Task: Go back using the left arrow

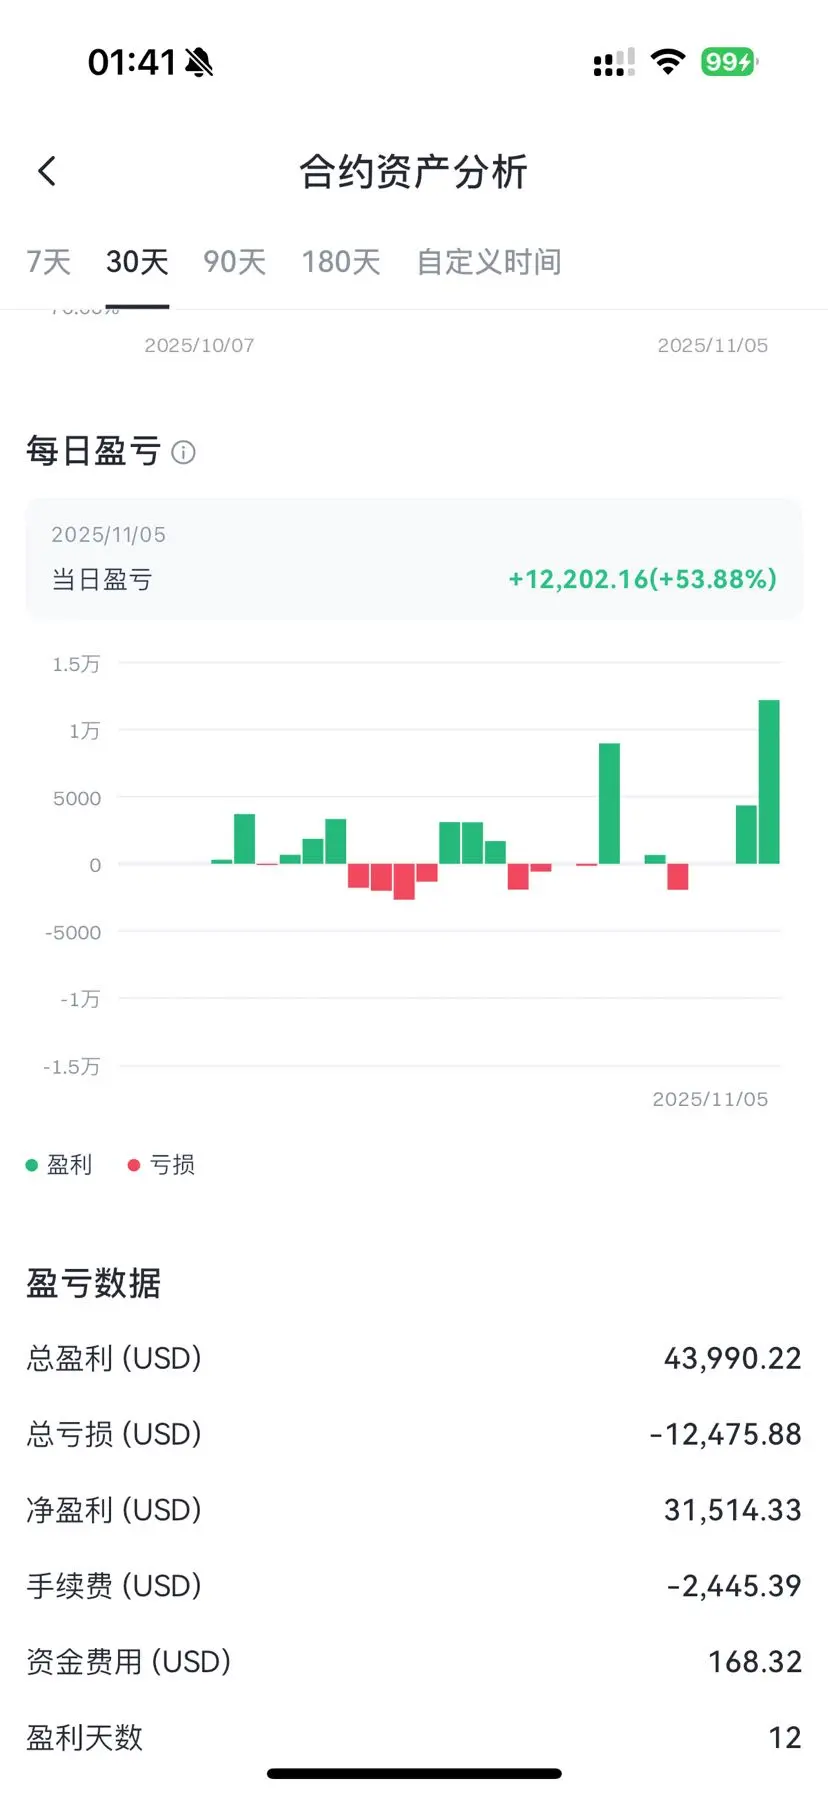Action: tap(46, 171)
